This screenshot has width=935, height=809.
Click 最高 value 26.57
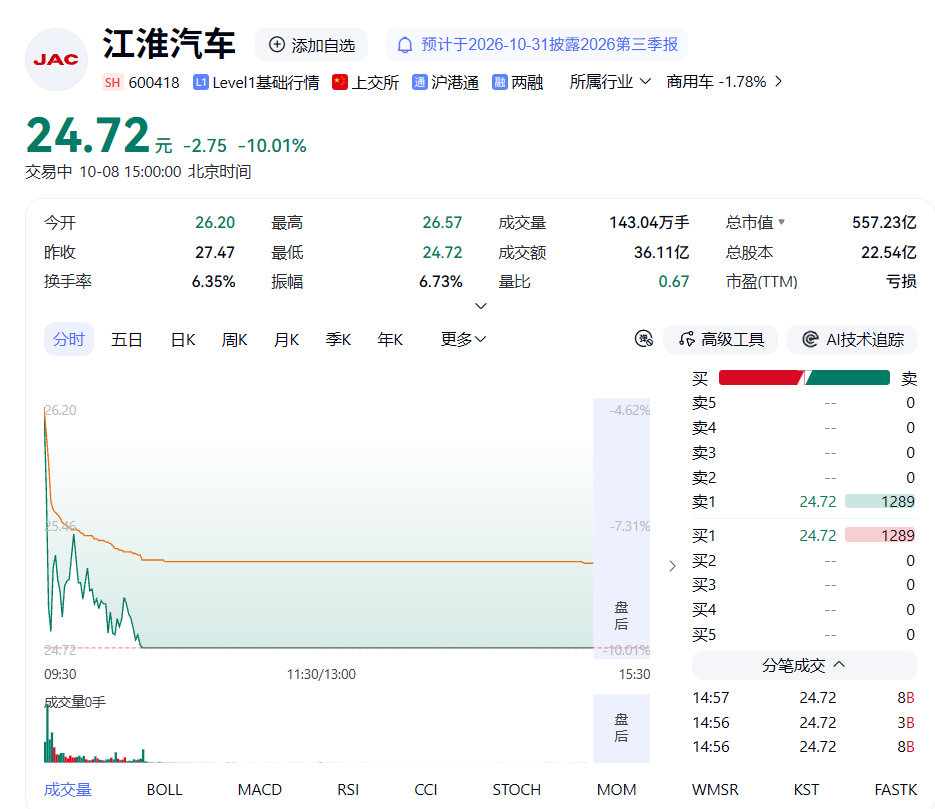coord(442,222)
